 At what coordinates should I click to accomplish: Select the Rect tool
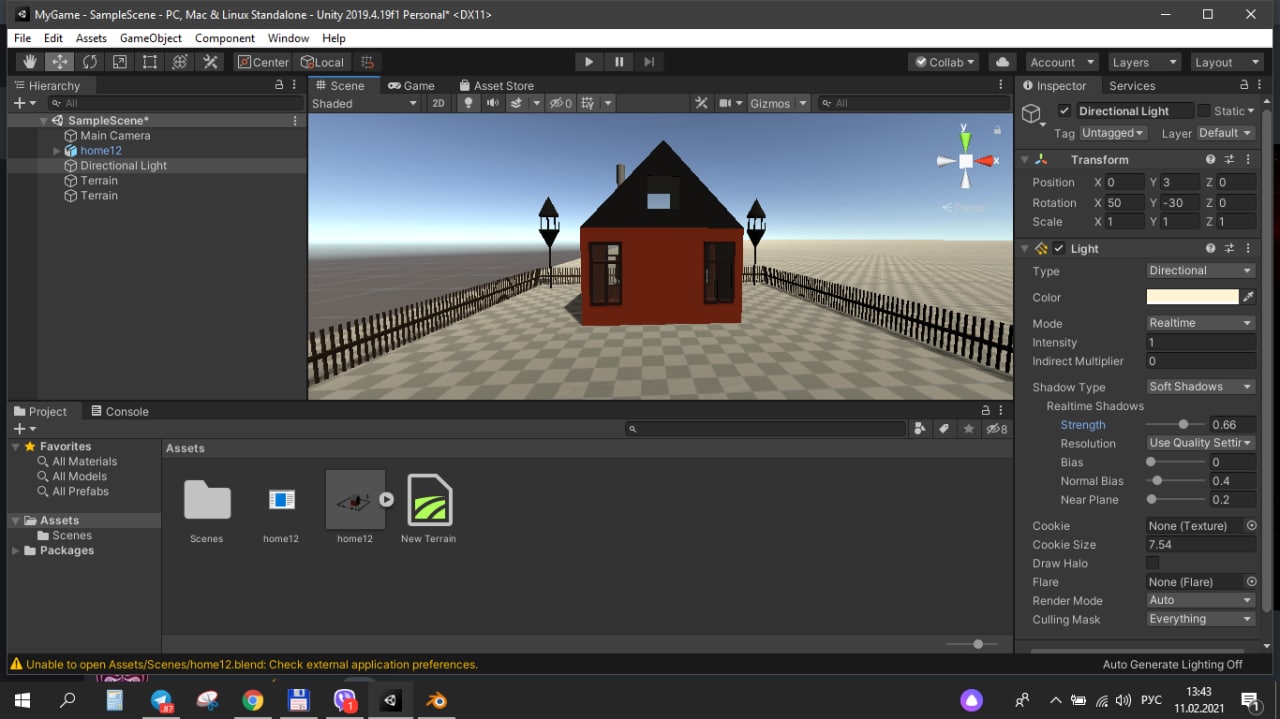pyautogui.click(x=150, y=62)
